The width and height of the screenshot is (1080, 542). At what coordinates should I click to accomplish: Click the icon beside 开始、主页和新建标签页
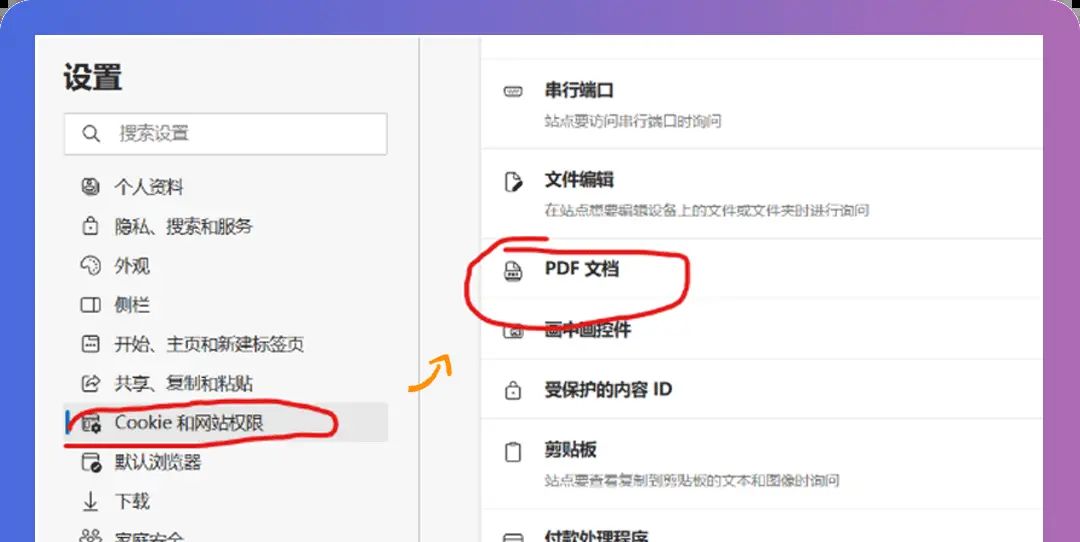(90, 344)
